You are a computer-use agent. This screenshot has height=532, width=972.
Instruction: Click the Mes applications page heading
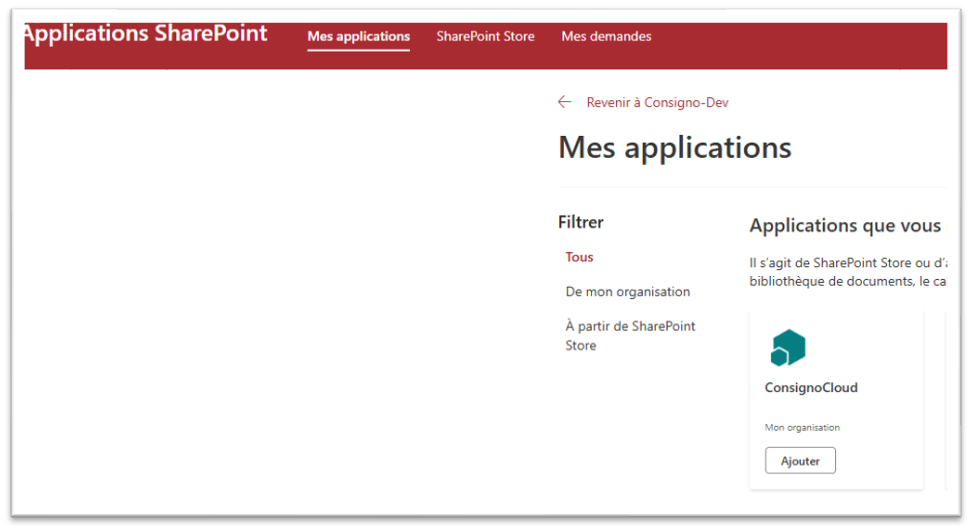pyautogui.click(x=675, y=148)
